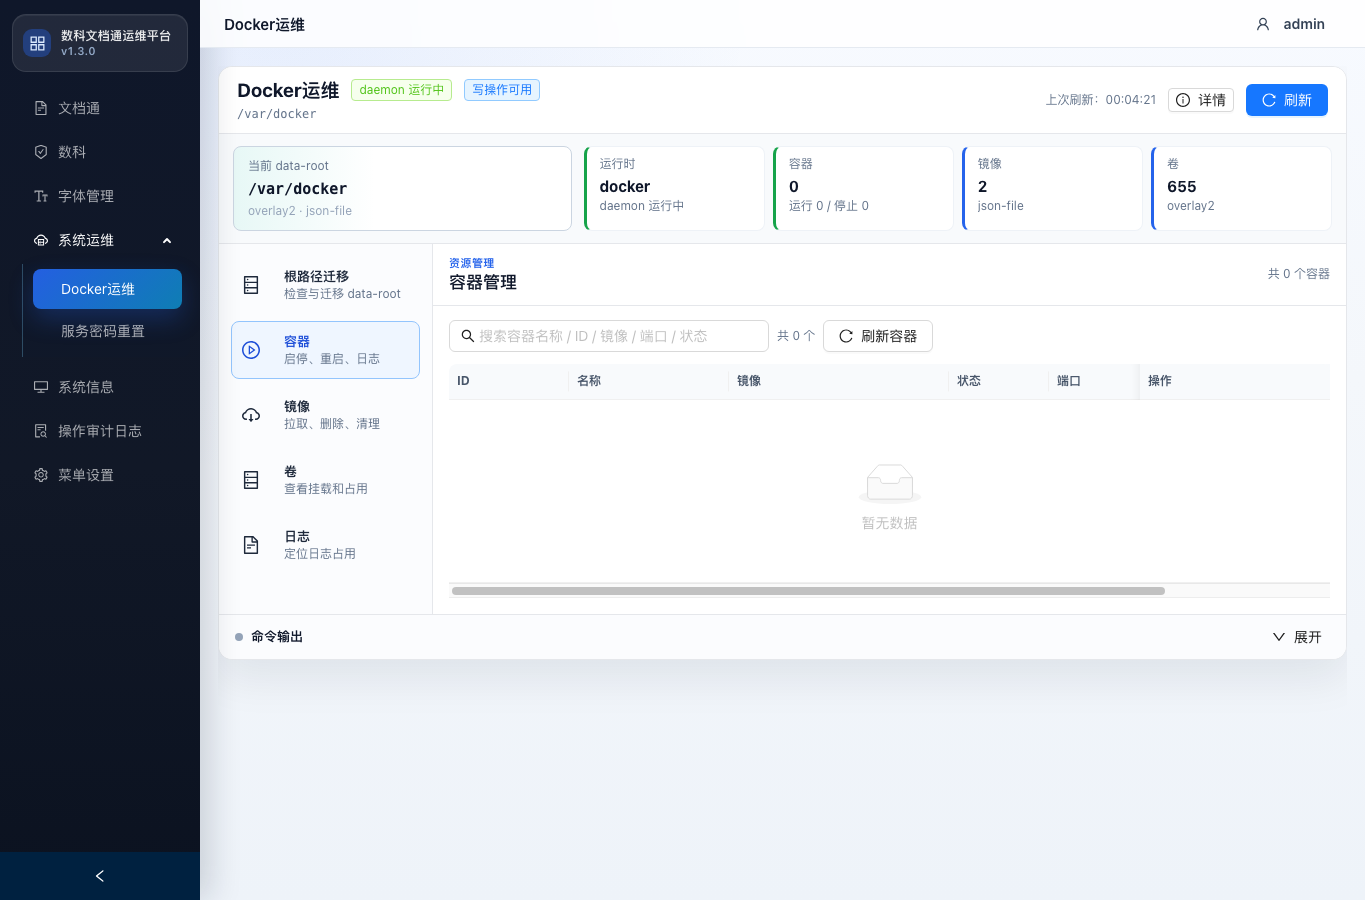Click the 'daemon 运行中' status tag

(x=401, y=90)
